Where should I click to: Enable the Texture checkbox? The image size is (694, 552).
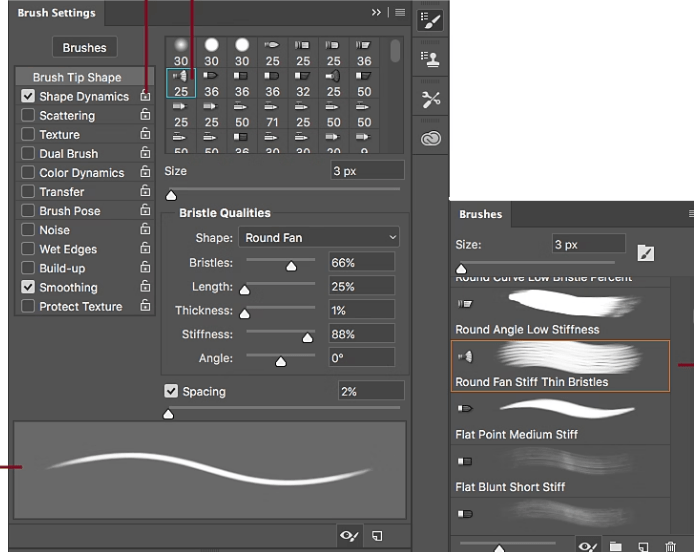28,134
